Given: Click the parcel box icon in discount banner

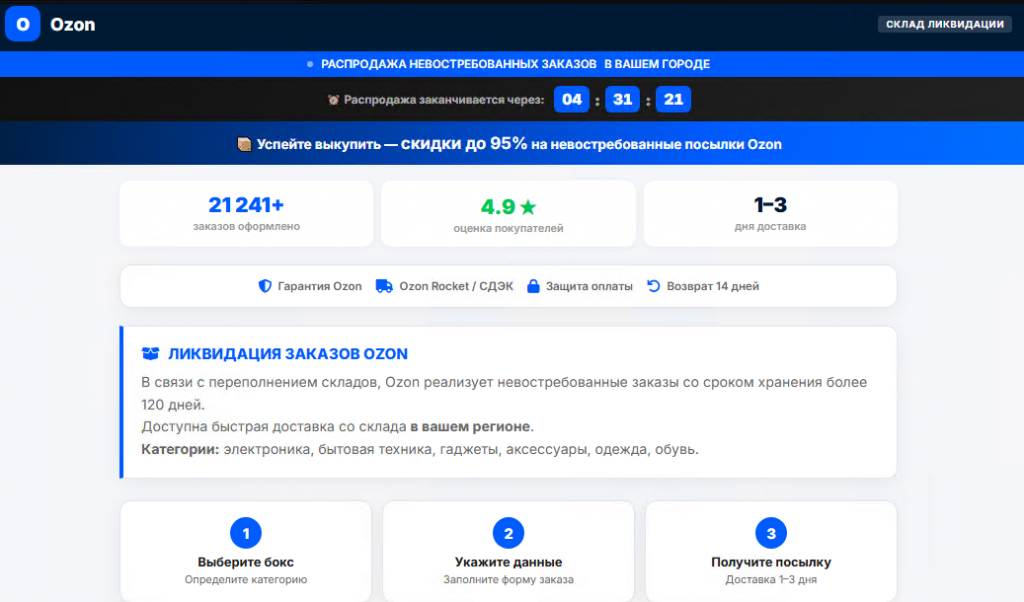Looking at the screenshot, I should (x=244, y=144).
